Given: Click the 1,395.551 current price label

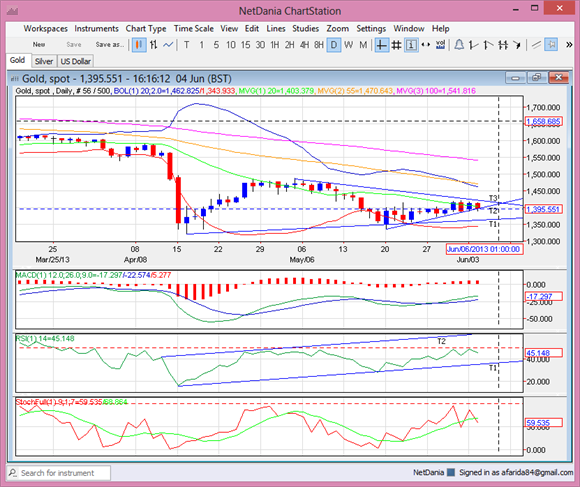Looking at the screenshot, I should coord(544,209).
